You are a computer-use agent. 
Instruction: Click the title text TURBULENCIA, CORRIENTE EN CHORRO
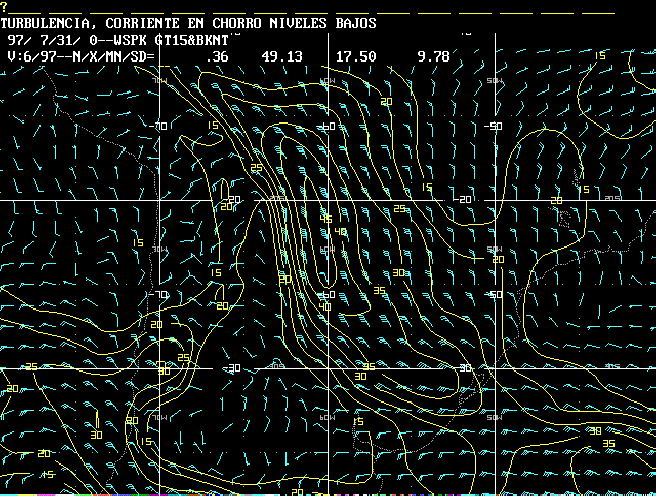(x=132, y=23)
